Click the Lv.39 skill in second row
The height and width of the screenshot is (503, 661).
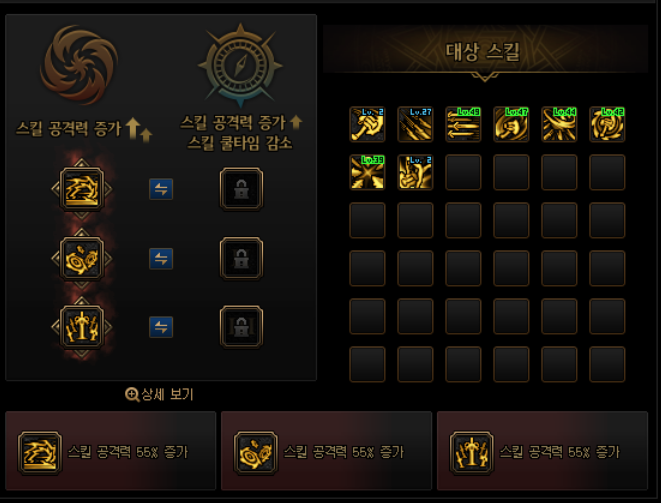tap(367, 172)
